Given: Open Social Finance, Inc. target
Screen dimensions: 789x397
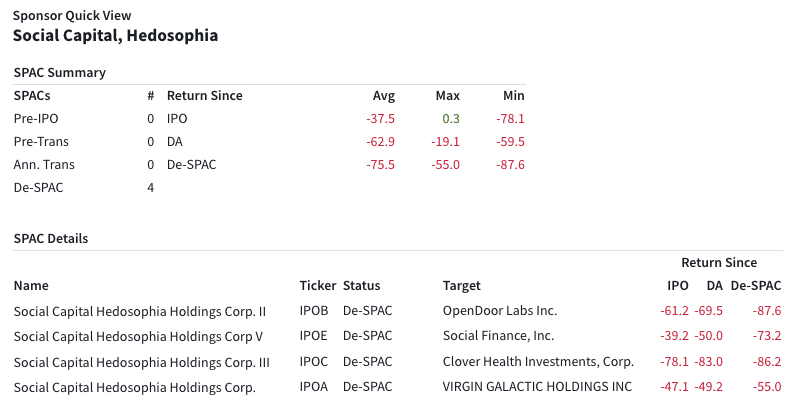Looking at the screenshot, I should point(498,336).
